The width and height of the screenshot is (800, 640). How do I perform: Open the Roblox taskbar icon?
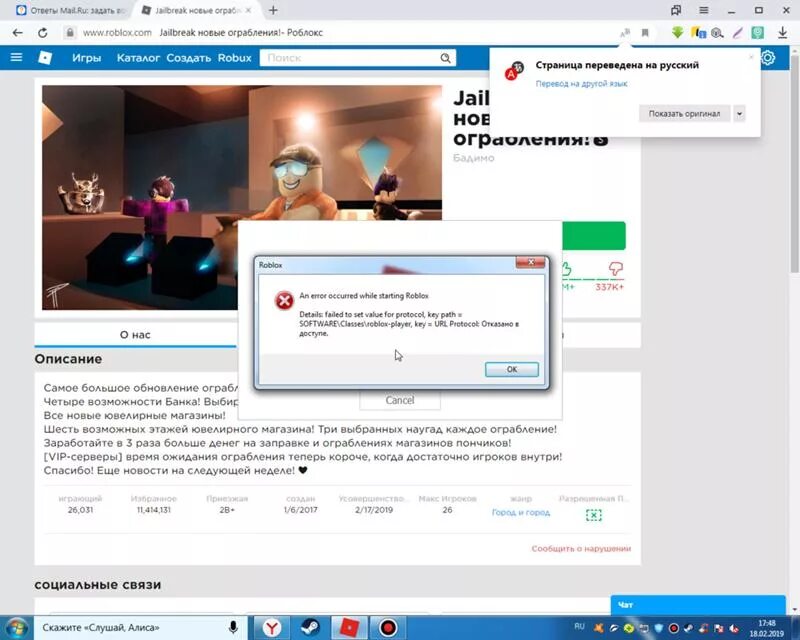point(349,627)
